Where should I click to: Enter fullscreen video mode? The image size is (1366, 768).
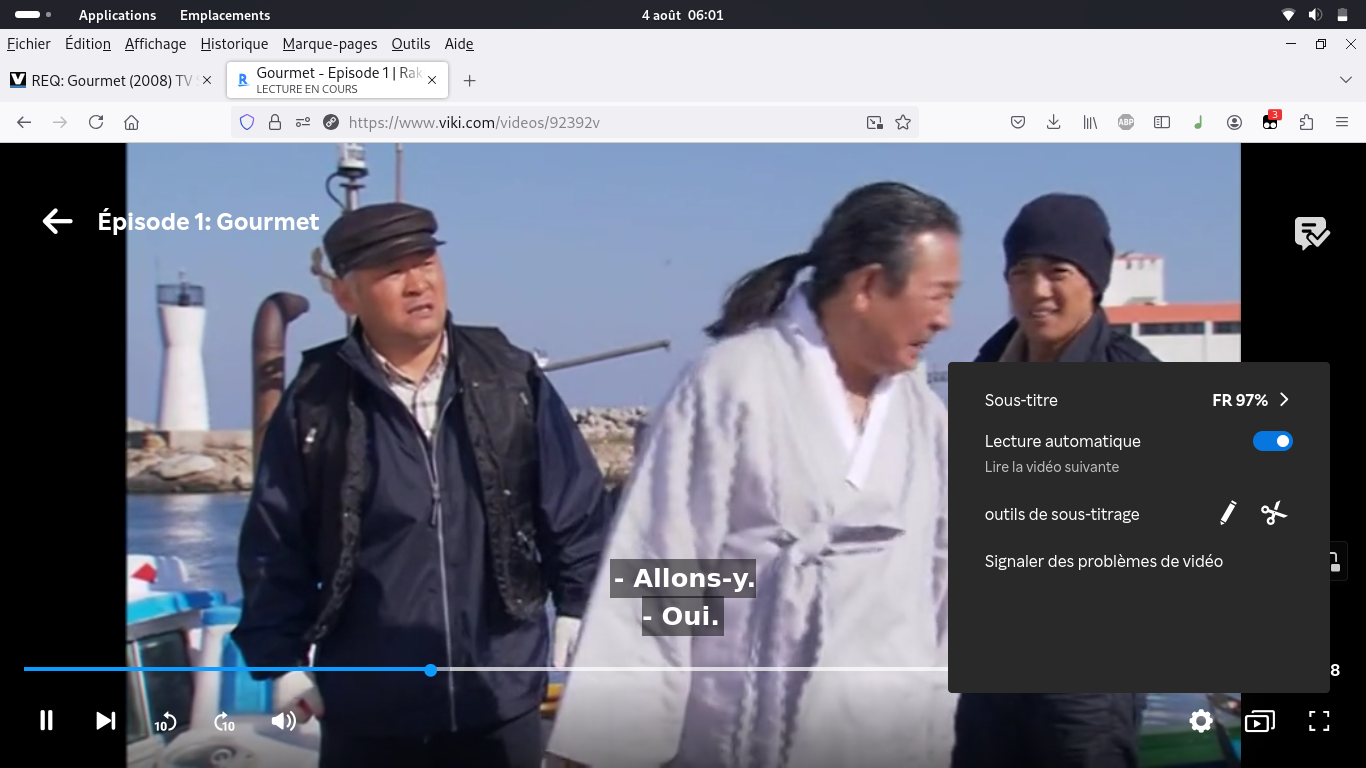click(x=1319, y=720)
